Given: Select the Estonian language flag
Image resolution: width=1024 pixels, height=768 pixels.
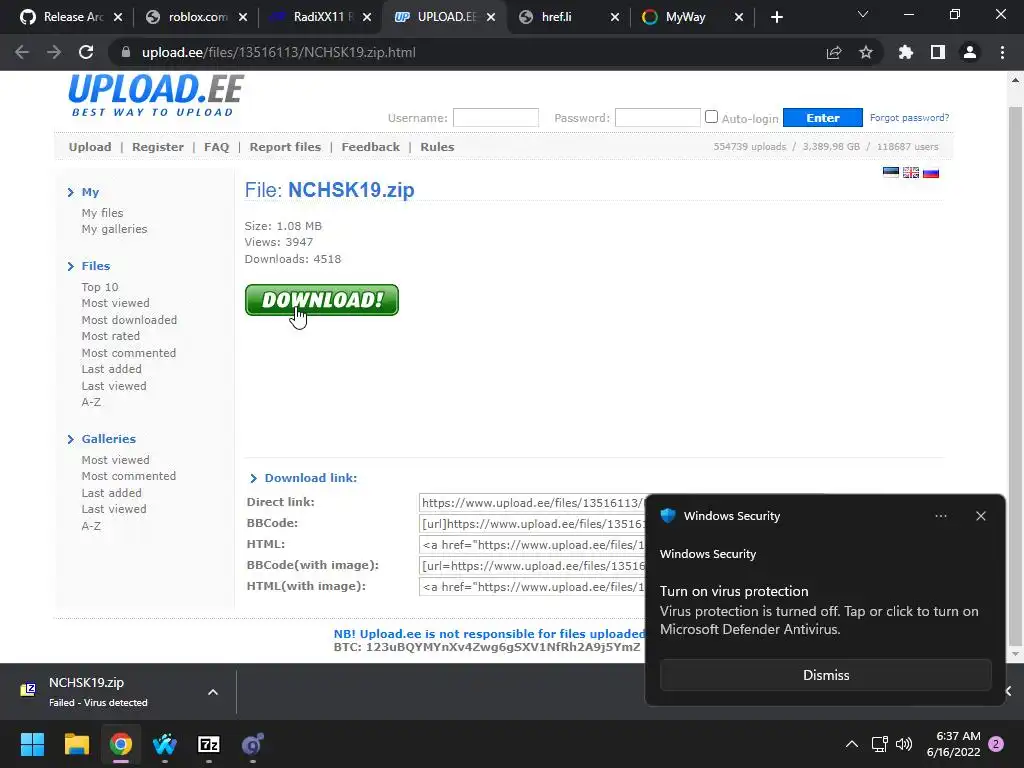Looking at the screenshot, I should (x=891, y=172).
